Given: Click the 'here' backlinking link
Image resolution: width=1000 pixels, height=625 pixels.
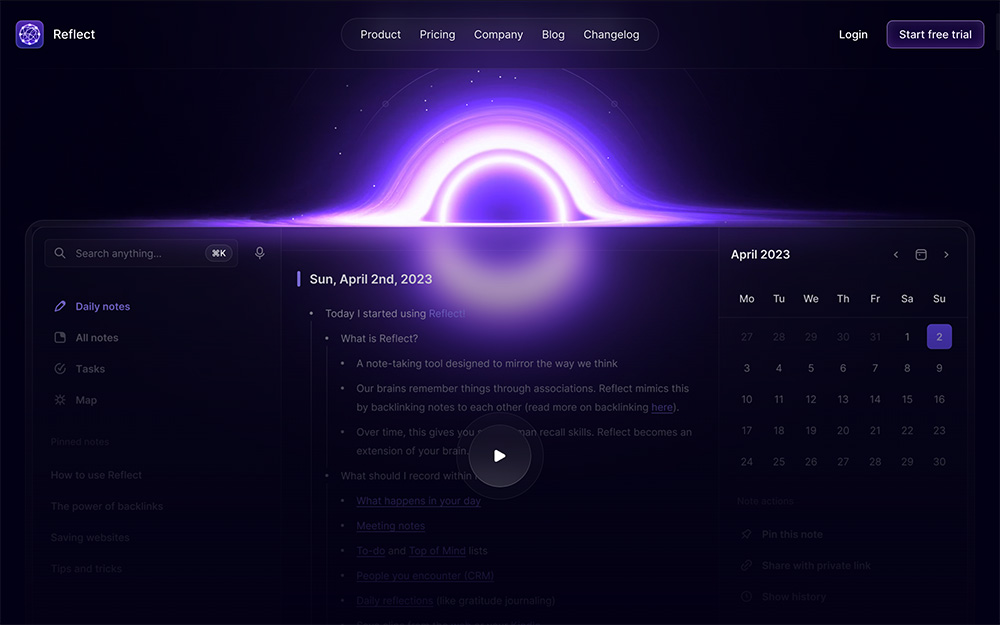Looking at the screenshot, I should pyautogui.click(x=661, y=407).
